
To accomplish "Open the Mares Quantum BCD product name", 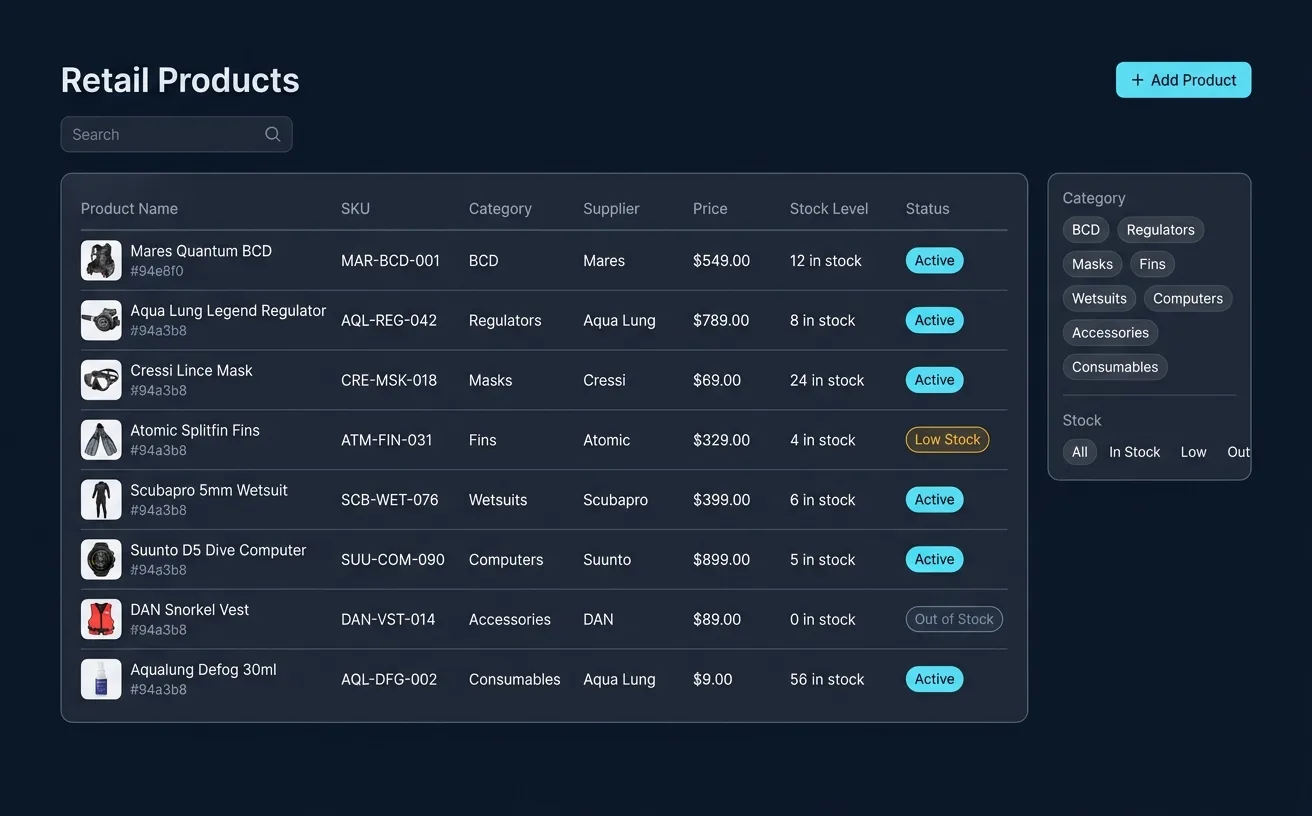I will pos(201,251).
